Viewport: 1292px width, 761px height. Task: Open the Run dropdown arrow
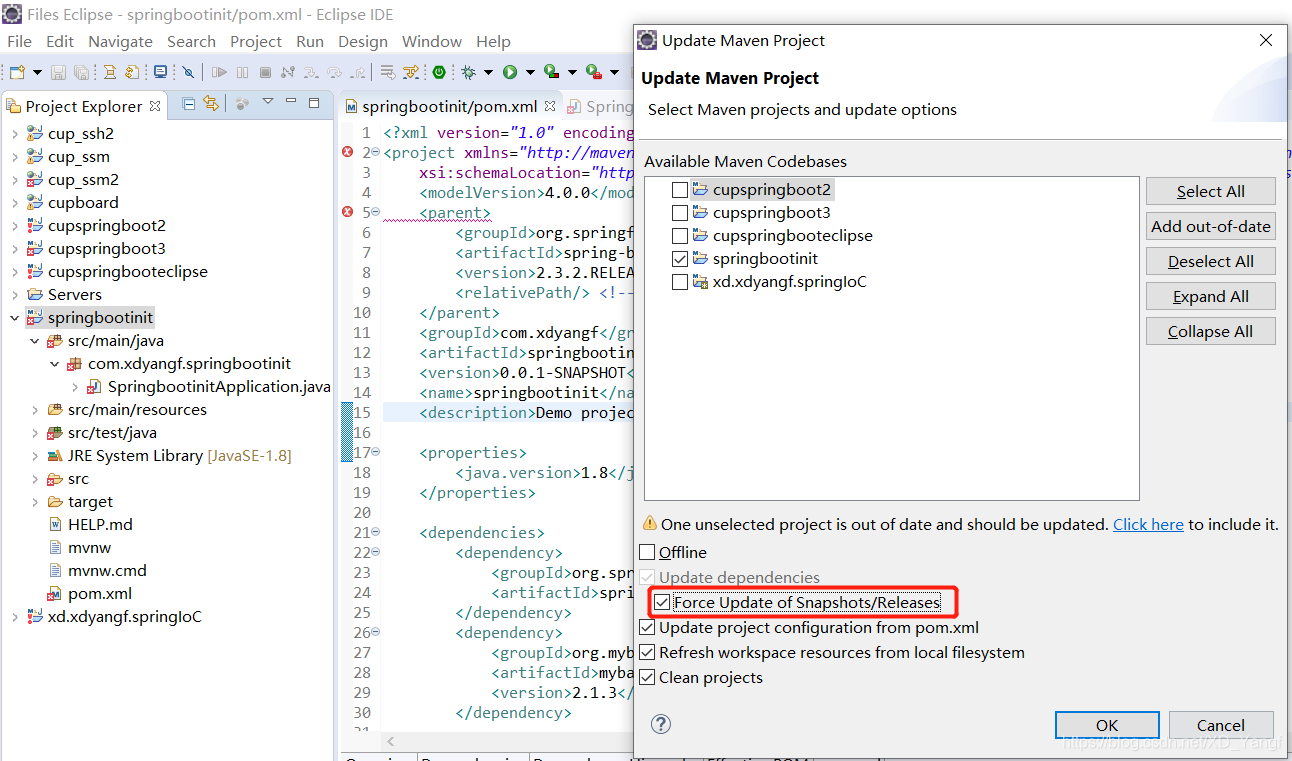tap(530, 72)
